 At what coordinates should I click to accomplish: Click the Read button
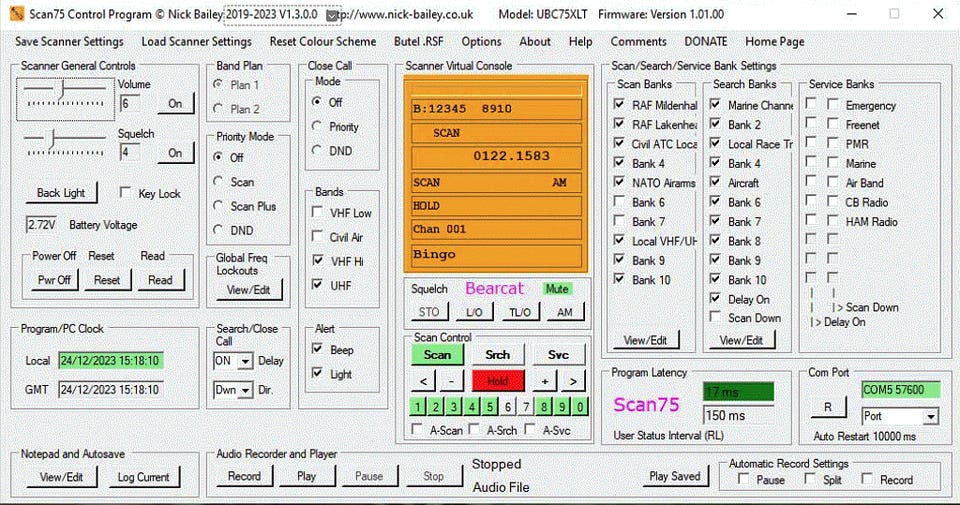[x=160, y=280]
